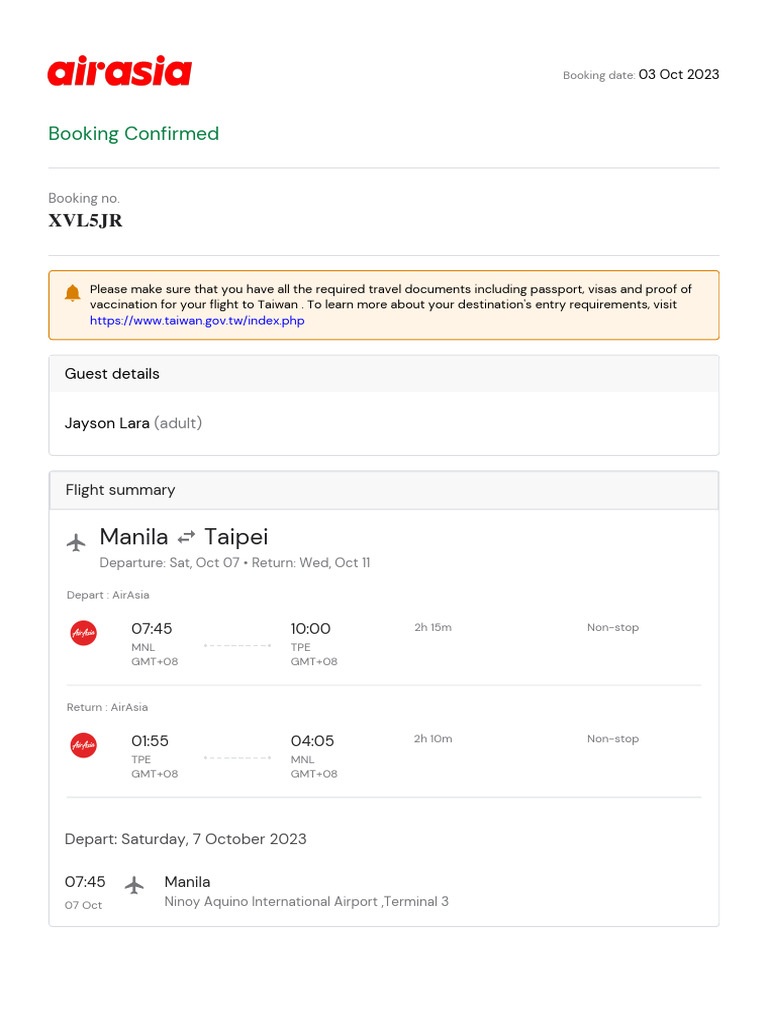Click the airasia logo
Viewport: 768px width, 1024px height.
click(x=120, y=71)
